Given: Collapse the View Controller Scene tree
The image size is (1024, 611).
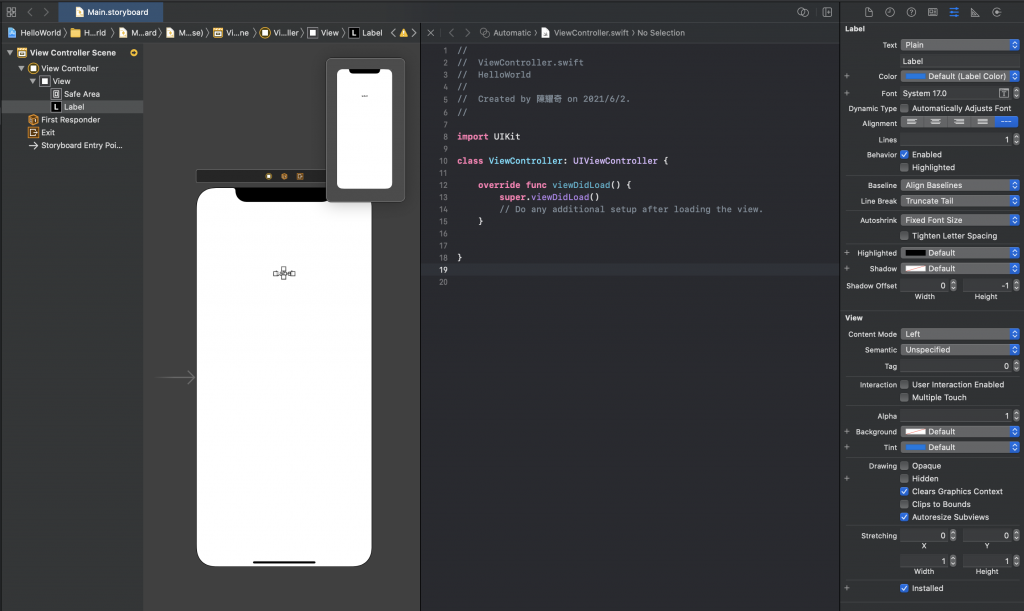Looking at the screenshot, I should pyautogui.click(x=11, y=53).
